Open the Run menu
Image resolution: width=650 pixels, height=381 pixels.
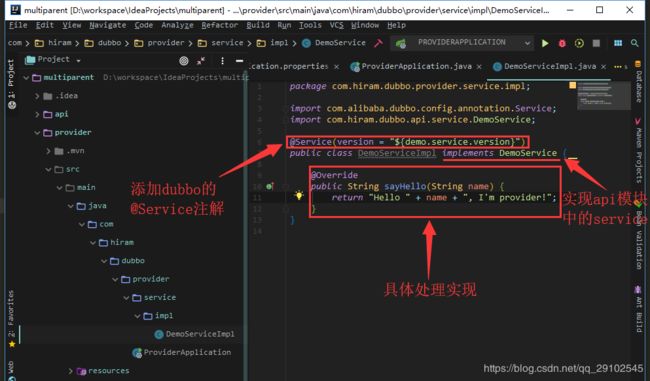[x=284, y=25]
